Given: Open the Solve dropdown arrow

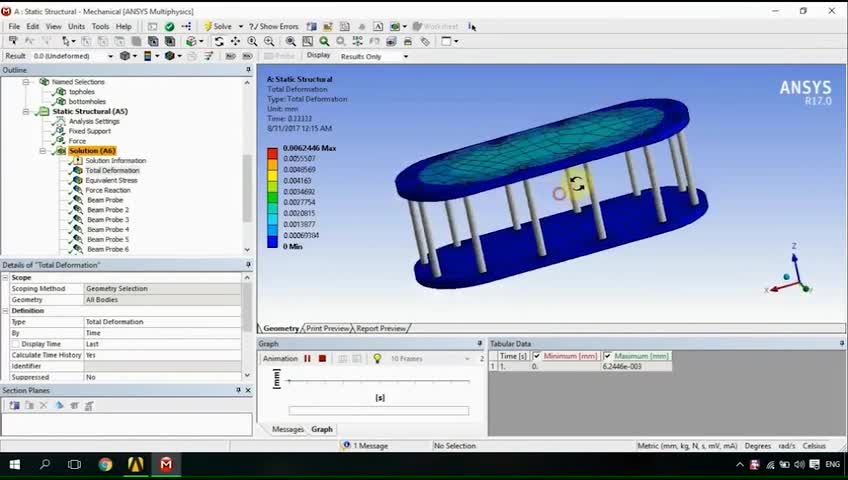Looking at the screenshot, I should [x=241, y=26].
